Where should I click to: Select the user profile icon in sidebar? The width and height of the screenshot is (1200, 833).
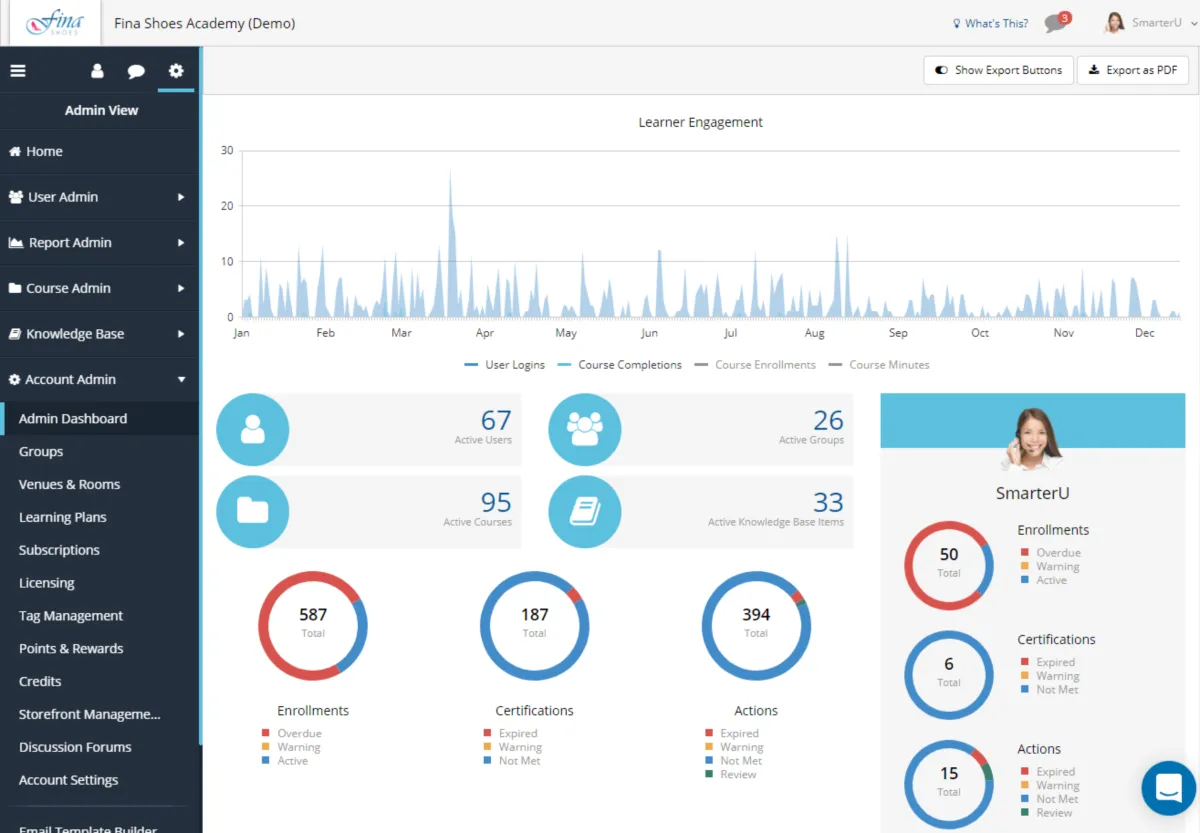(97, 71)
